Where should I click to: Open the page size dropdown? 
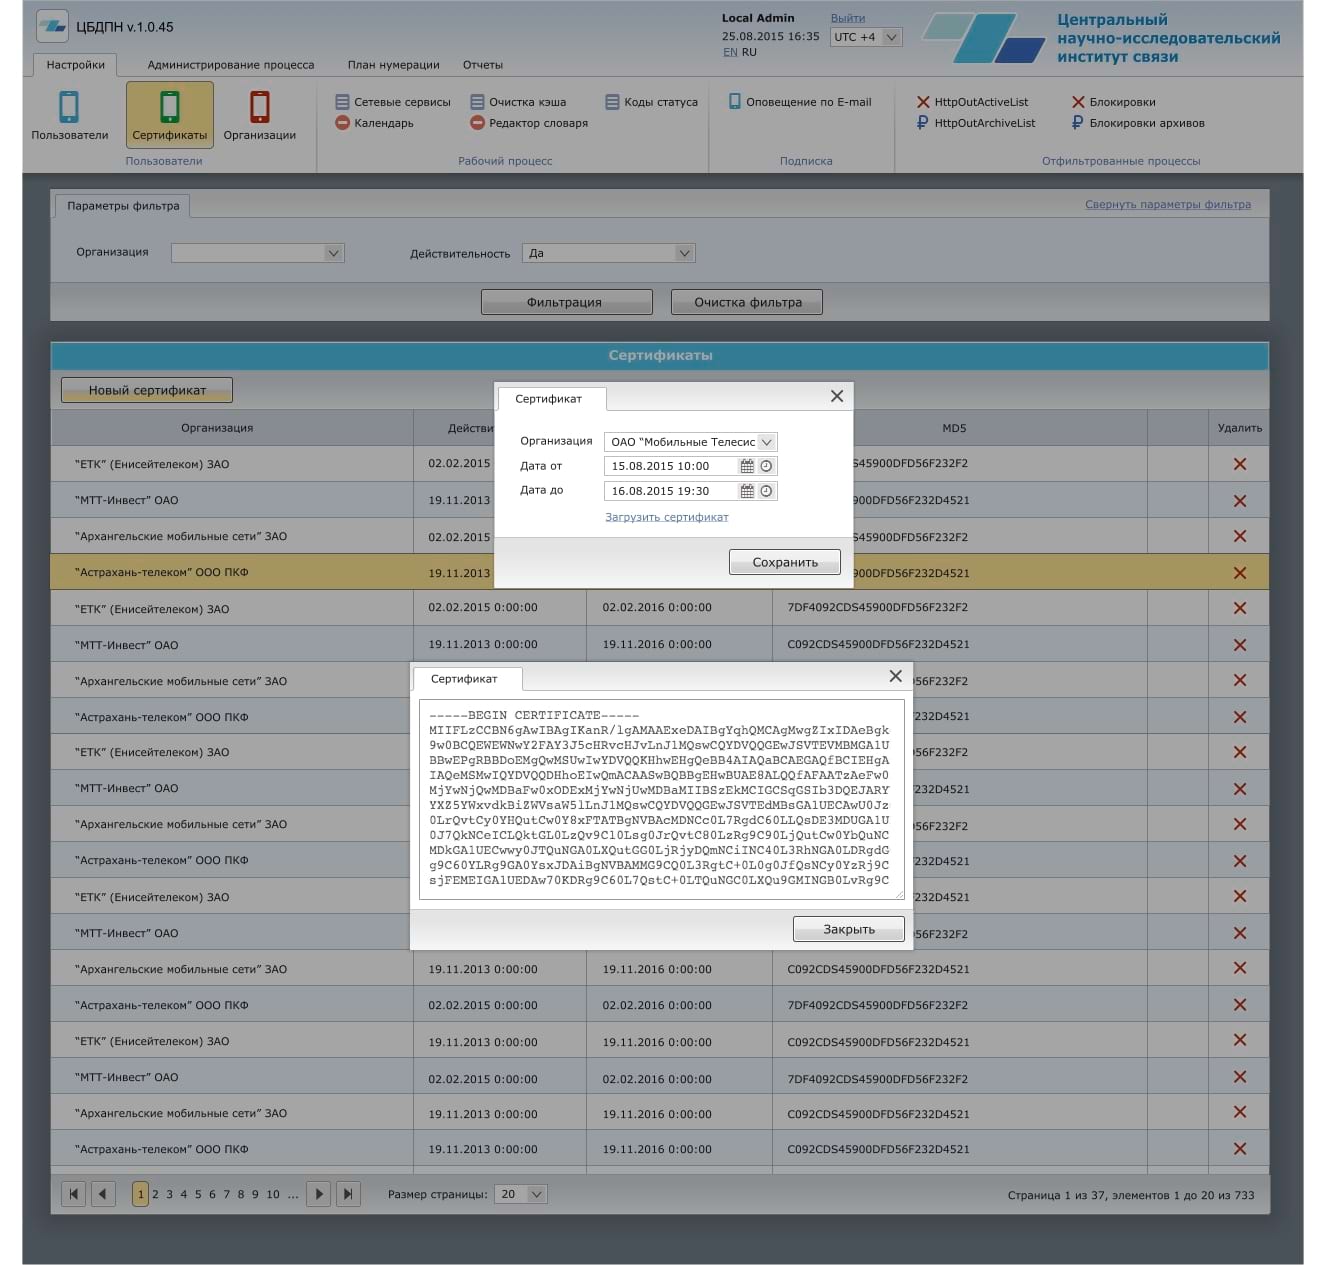click(x=536, y=1194)
